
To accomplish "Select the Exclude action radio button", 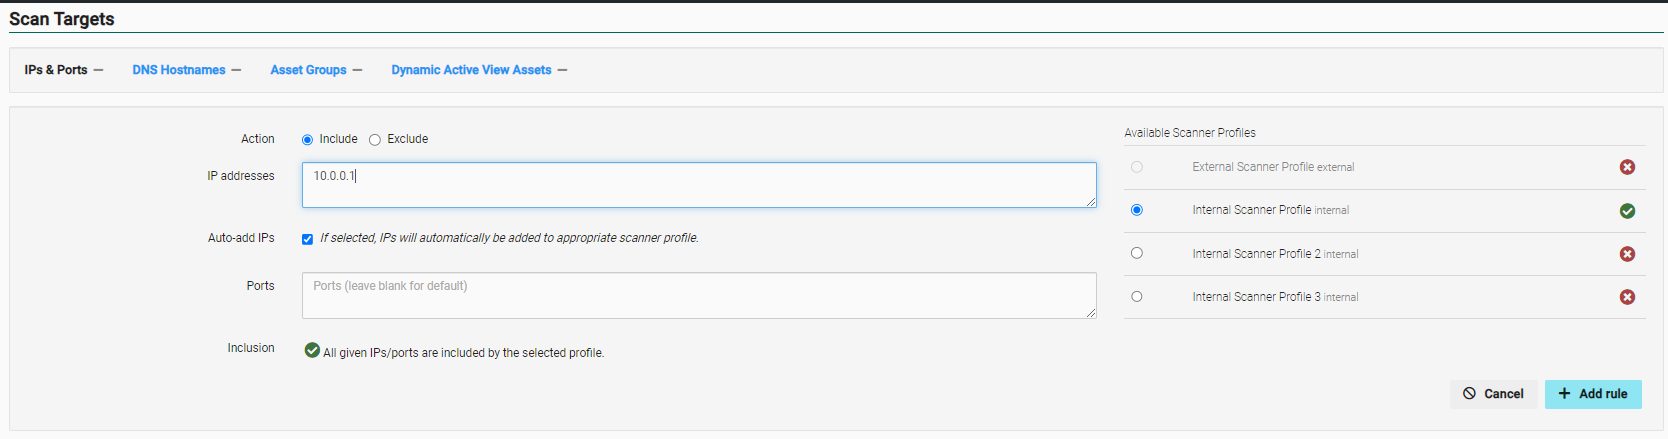I will 375,140.
